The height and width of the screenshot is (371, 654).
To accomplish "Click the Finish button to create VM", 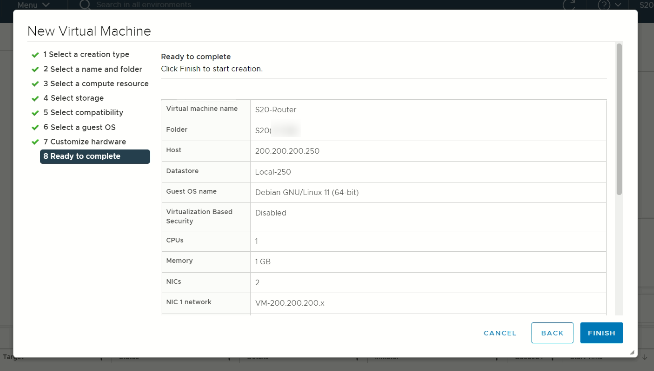I will pos(601,333).
